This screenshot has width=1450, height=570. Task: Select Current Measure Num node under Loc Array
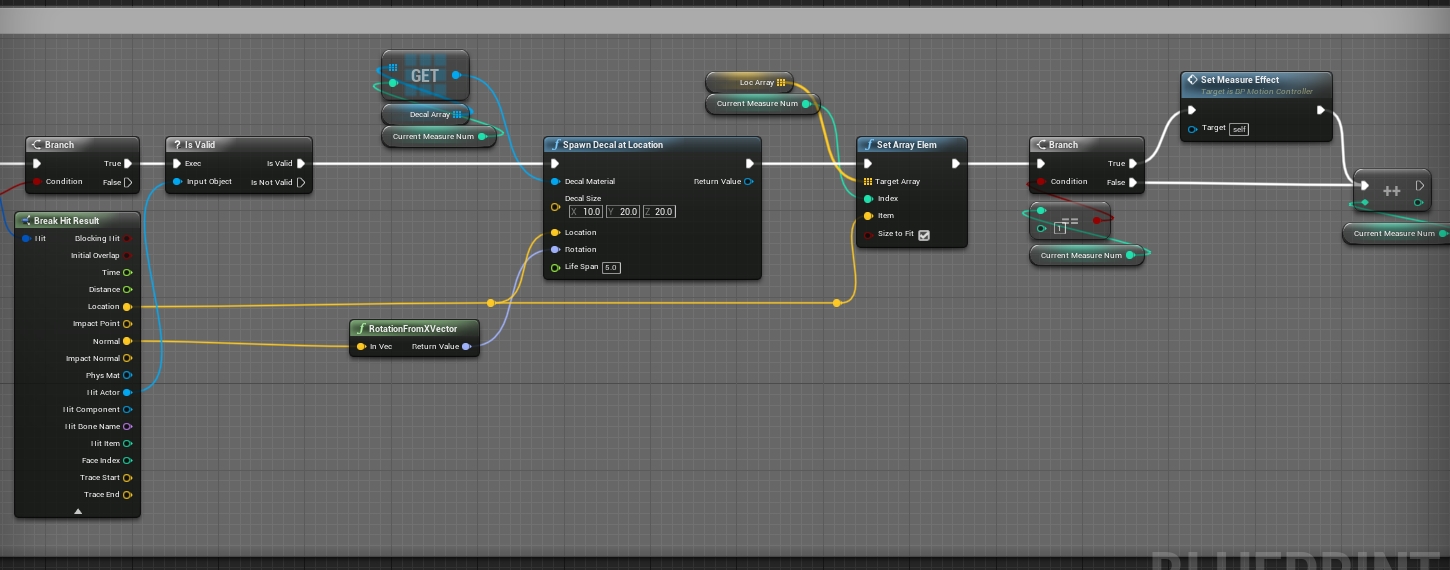763,103
